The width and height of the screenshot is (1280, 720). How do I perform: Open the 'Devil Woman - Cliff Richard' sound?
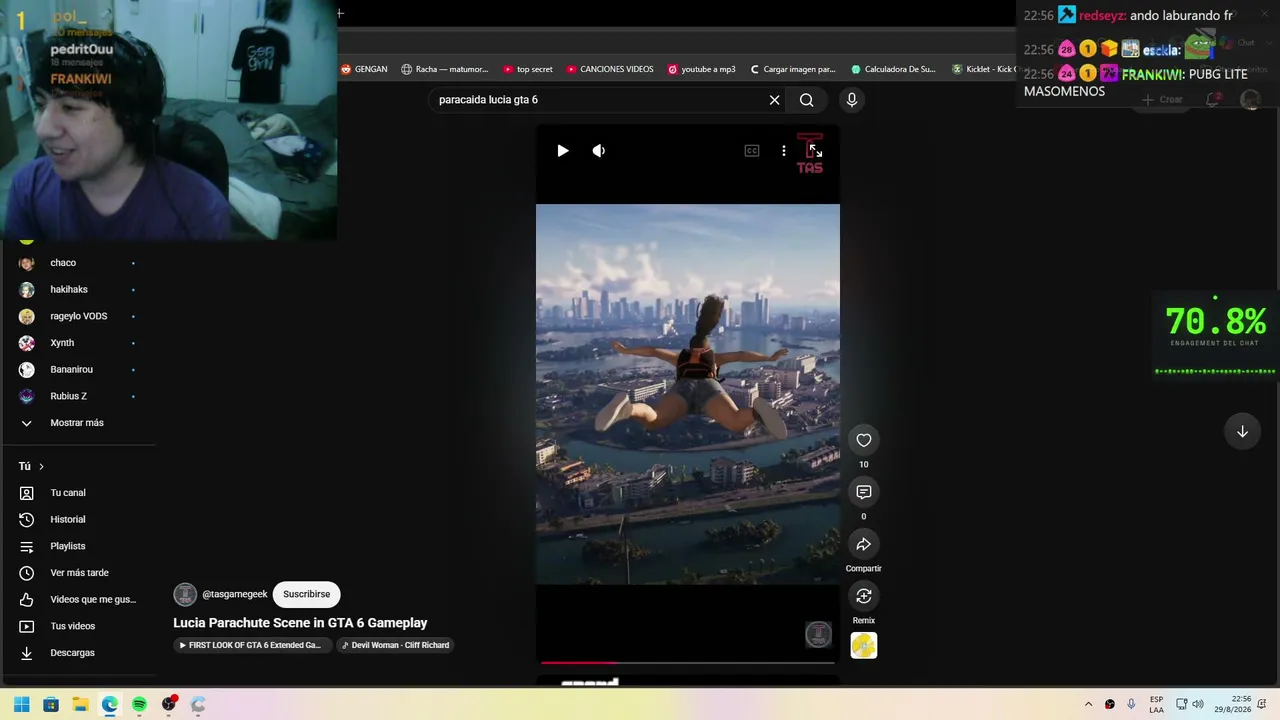(396, 645)
